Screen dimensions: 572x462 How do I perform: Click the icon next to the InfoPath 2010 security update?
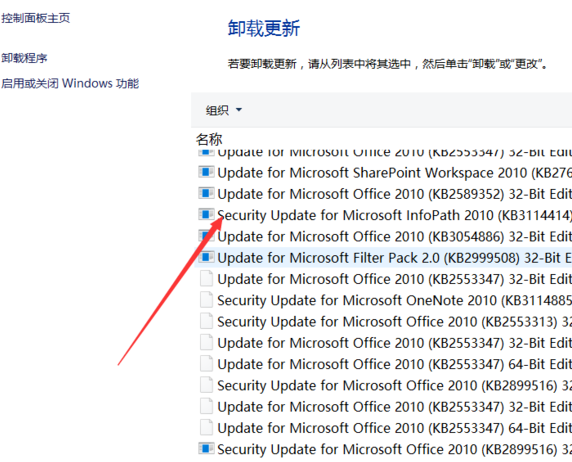pos(206,214)
